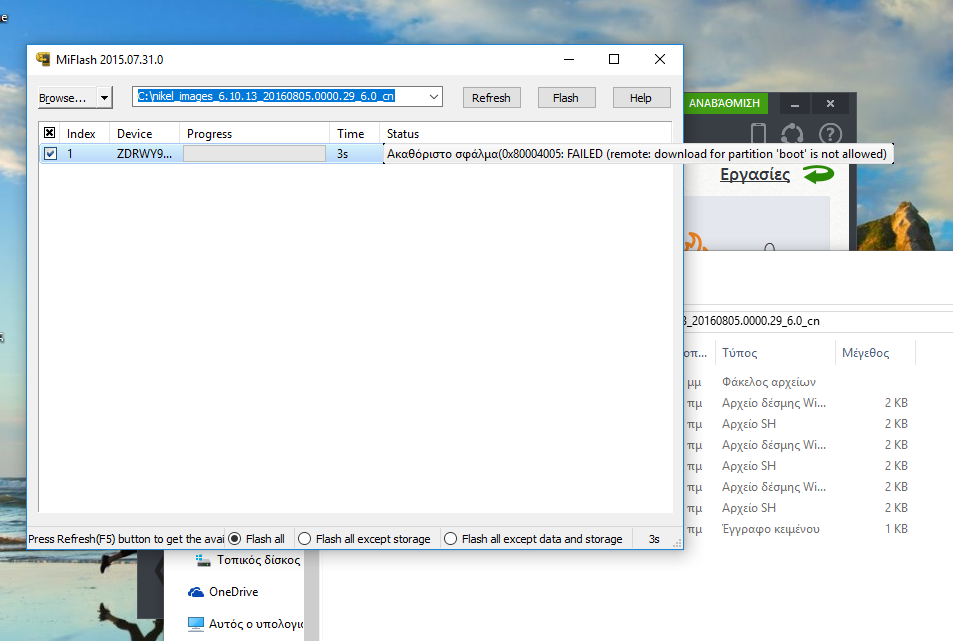Click the Time column header
The height and width of the screenshot is (641, 953).
click(354, 134)
